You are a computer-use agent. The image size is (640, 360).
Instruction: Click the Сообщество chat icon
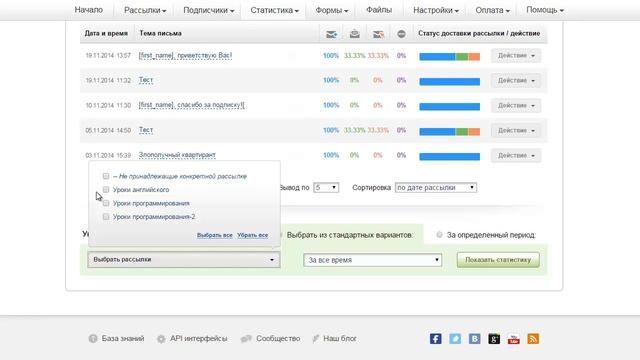coord(246,339)
